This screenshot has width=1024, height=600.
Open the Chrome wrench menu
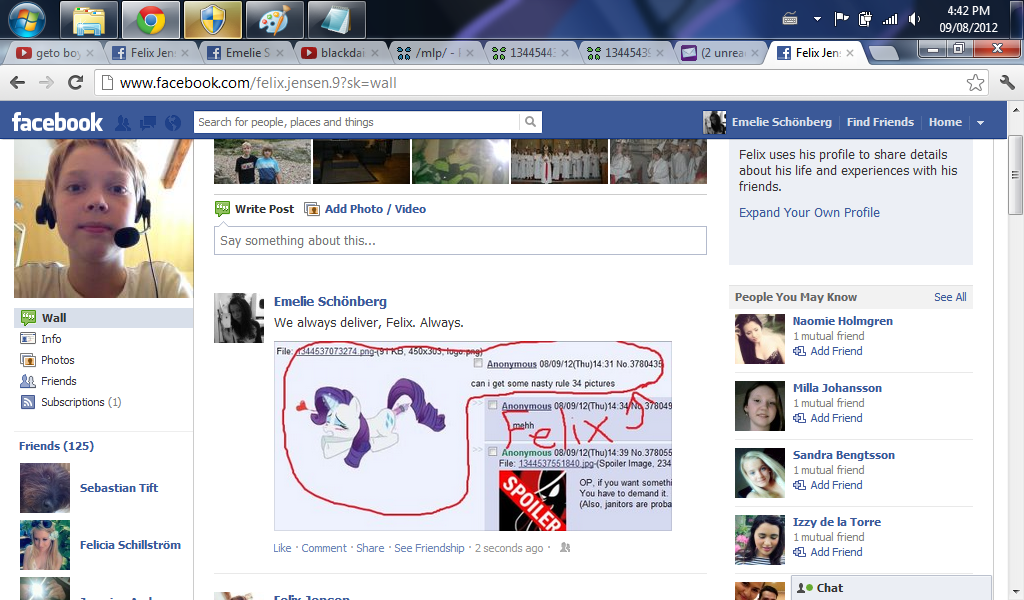tap(1007, 82)
